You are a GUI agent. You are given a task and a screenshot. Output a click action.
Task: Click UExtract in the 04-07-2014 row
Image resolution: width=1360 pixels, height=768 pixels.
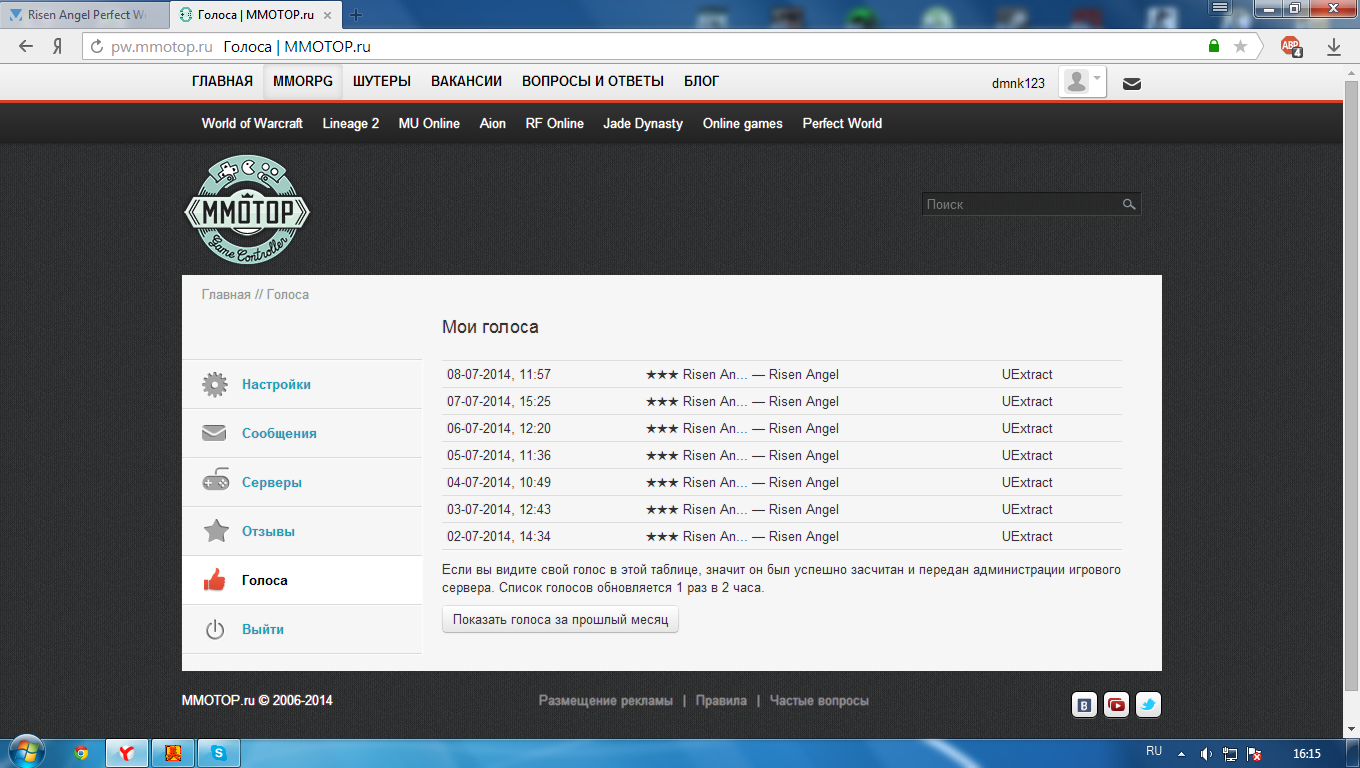click(x=1027, y=483)
